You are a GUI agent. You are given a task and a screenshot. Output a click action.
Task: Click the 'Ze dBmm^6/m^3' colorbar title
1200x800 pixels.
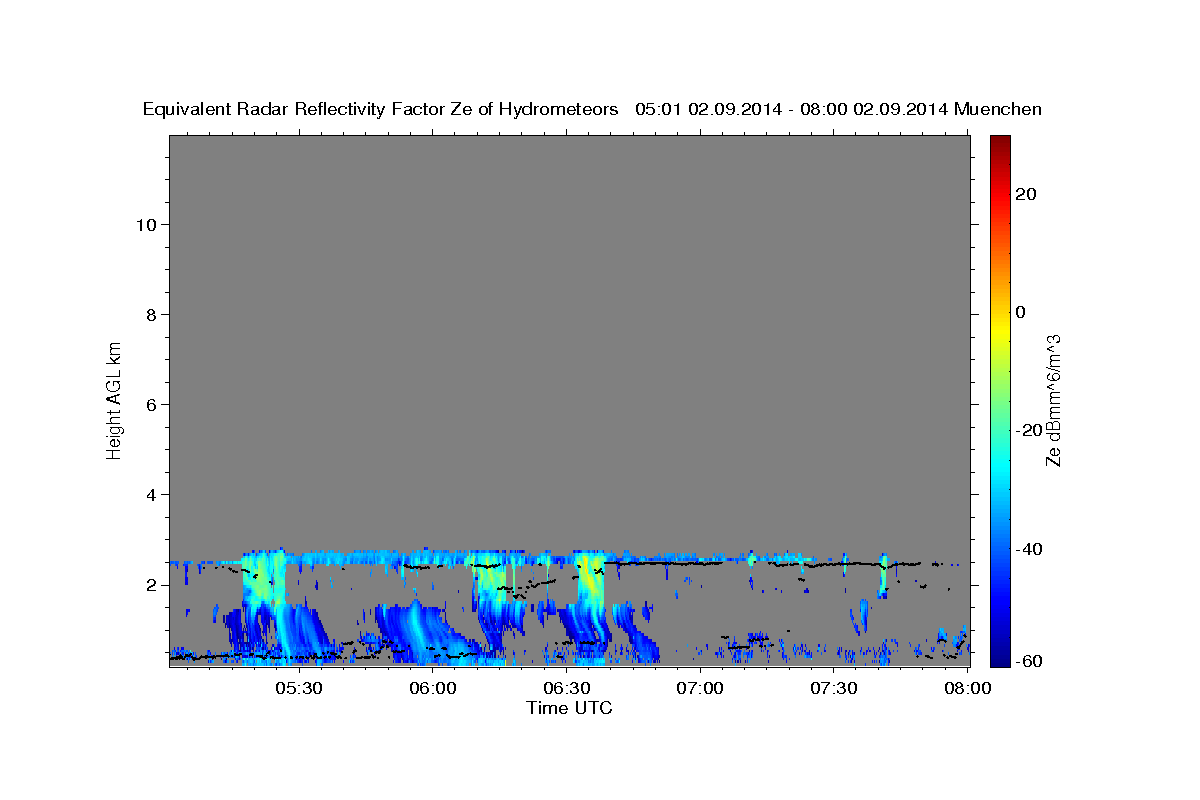1052,400
